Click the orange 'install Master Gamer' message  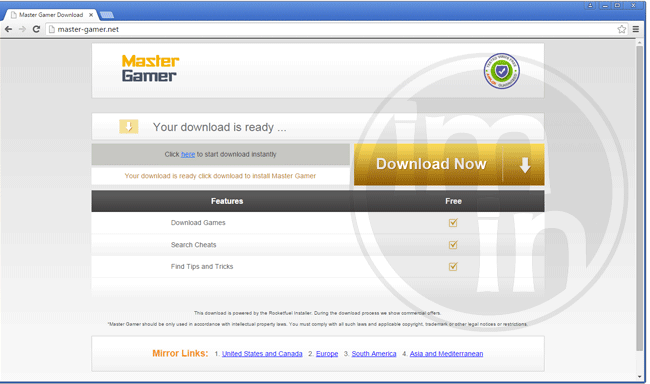pyautogui.click(x=220, y=176)
